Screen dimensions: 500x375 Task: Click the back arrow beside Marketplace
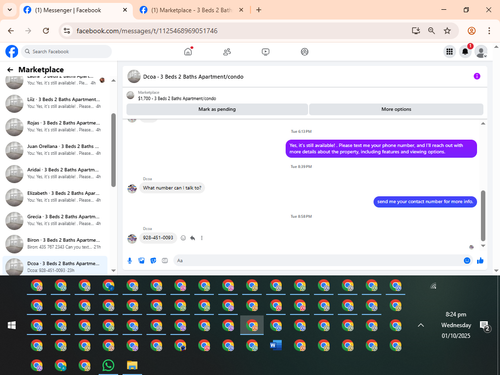(x=10, y=70)
